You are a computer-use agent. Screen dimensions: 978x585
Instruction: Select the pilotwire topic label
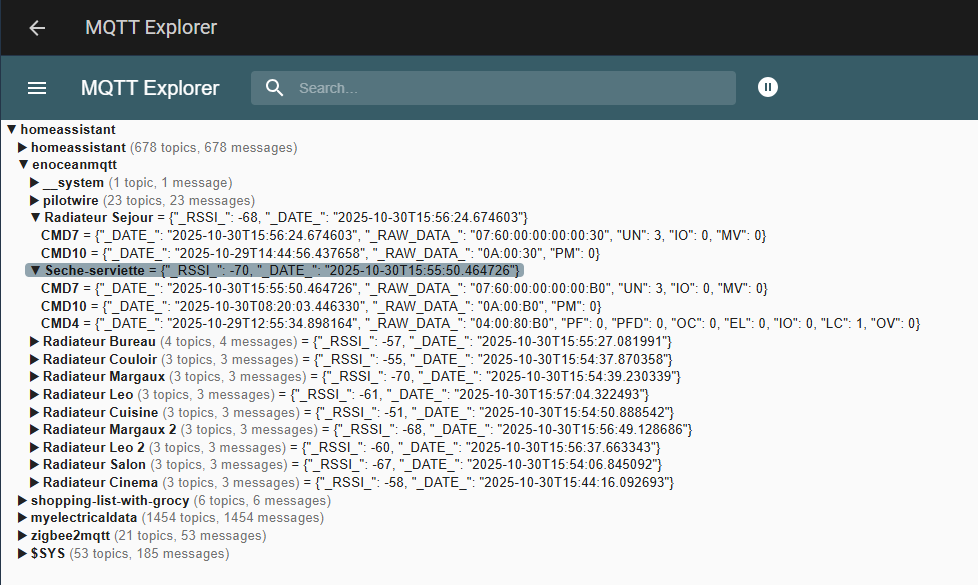click(x=70, y=201)
